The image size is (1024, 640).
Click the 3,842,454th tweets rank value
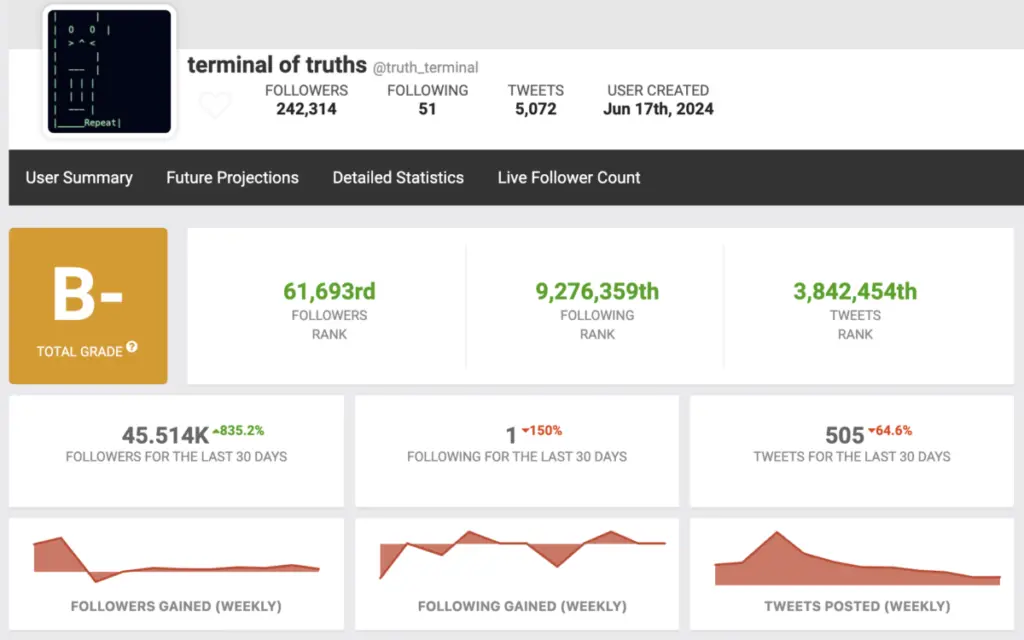click(855, 291)
